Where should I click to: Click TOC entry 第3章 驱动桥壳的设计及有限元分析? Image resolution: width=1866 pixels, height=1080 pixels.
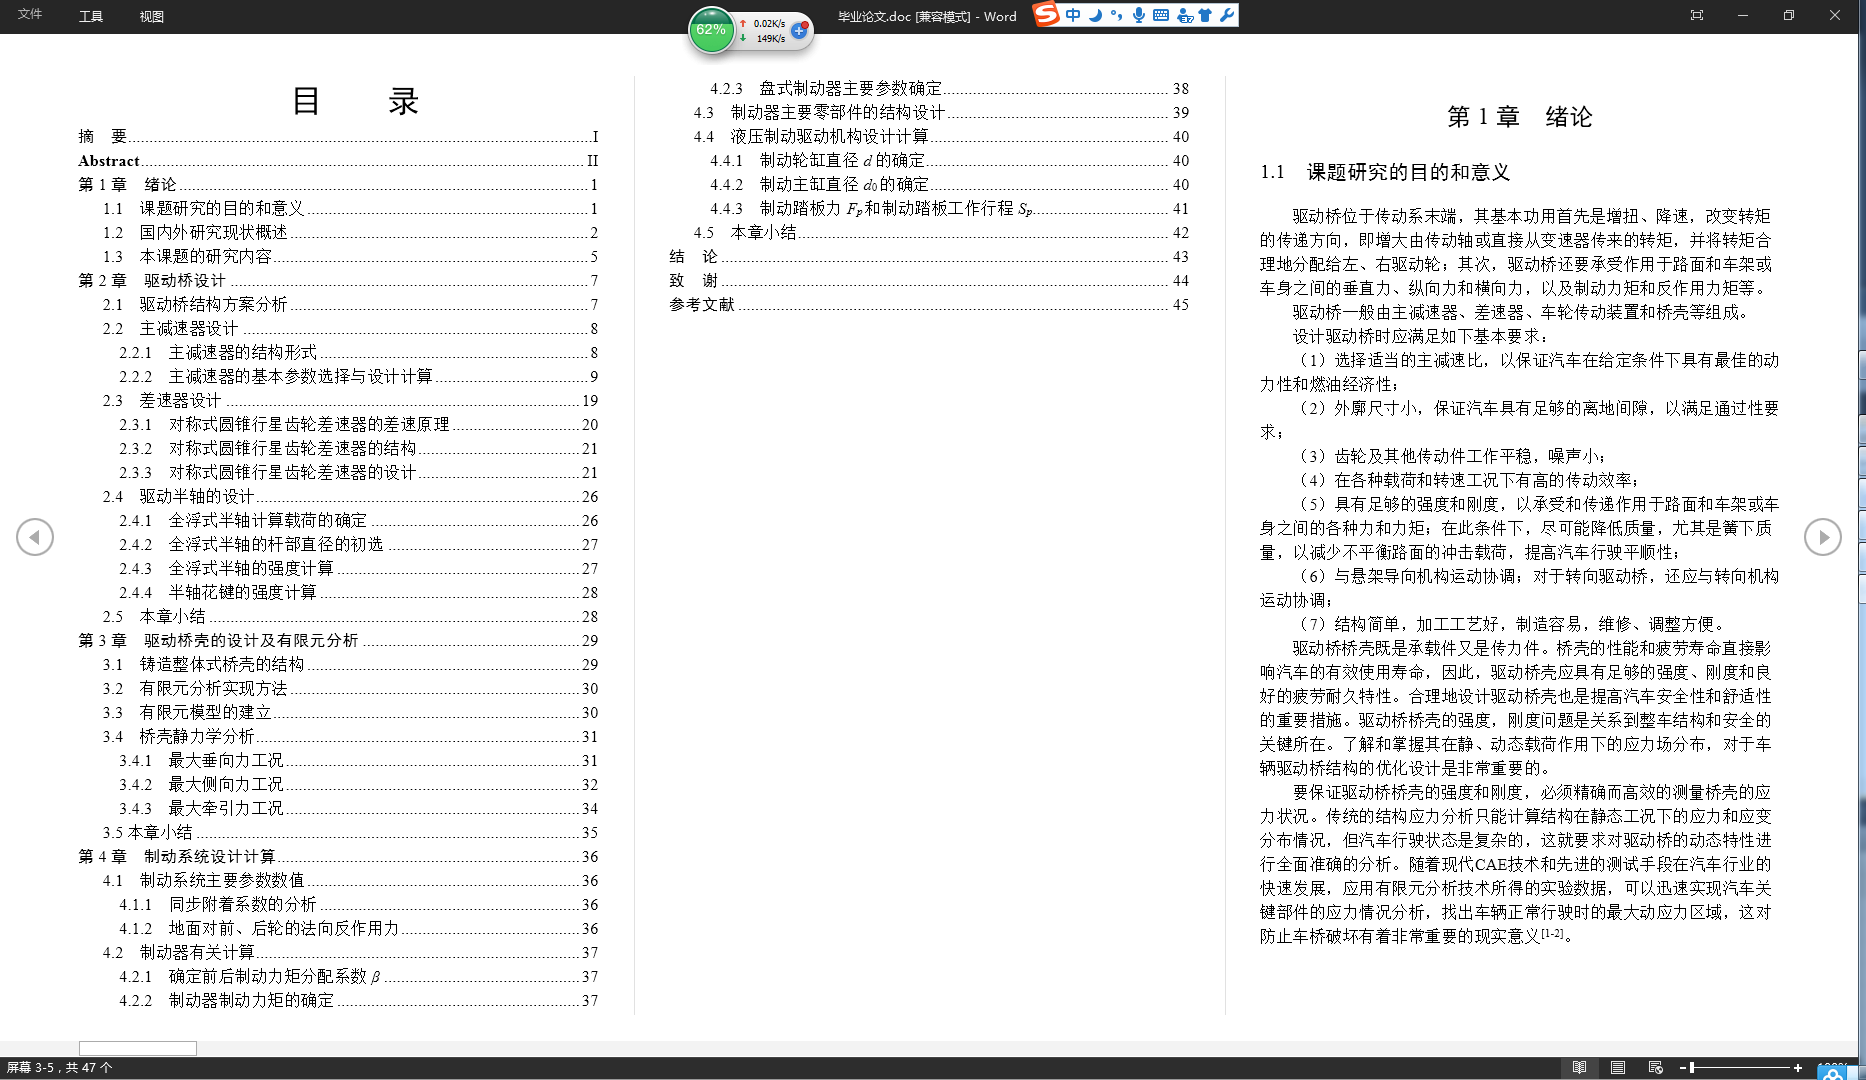[338, 641]
